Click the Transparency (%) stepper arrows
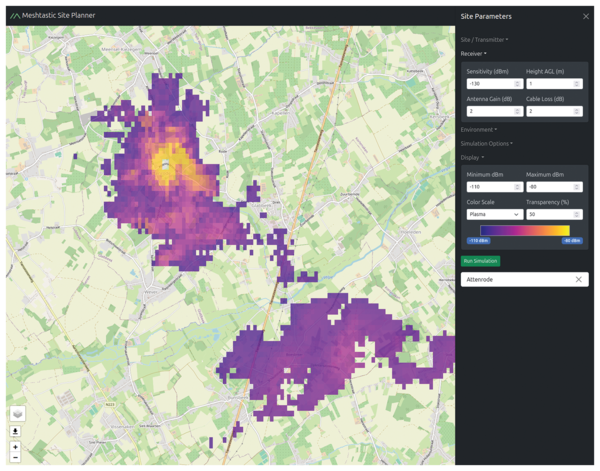The height and width of the screenshot is (471, 600). coord(578,214)
